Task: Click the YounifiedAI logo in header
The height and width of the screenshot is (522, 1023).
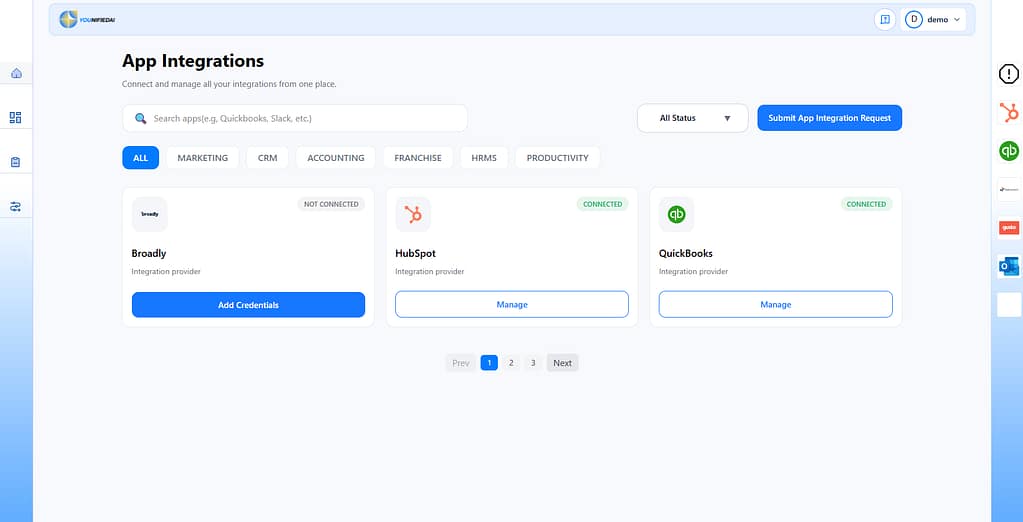Action: pyautogui.click(x=87, y=20)
